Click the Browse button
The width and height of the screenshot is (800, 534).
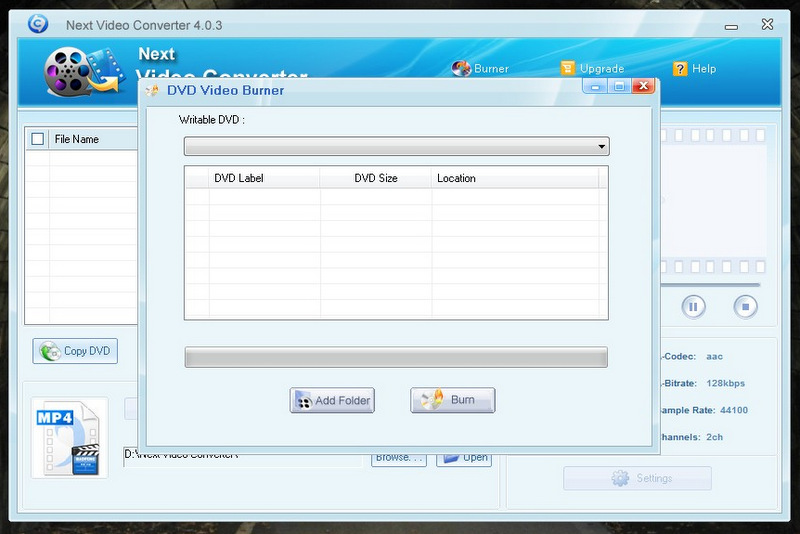(x=399, y=457)
